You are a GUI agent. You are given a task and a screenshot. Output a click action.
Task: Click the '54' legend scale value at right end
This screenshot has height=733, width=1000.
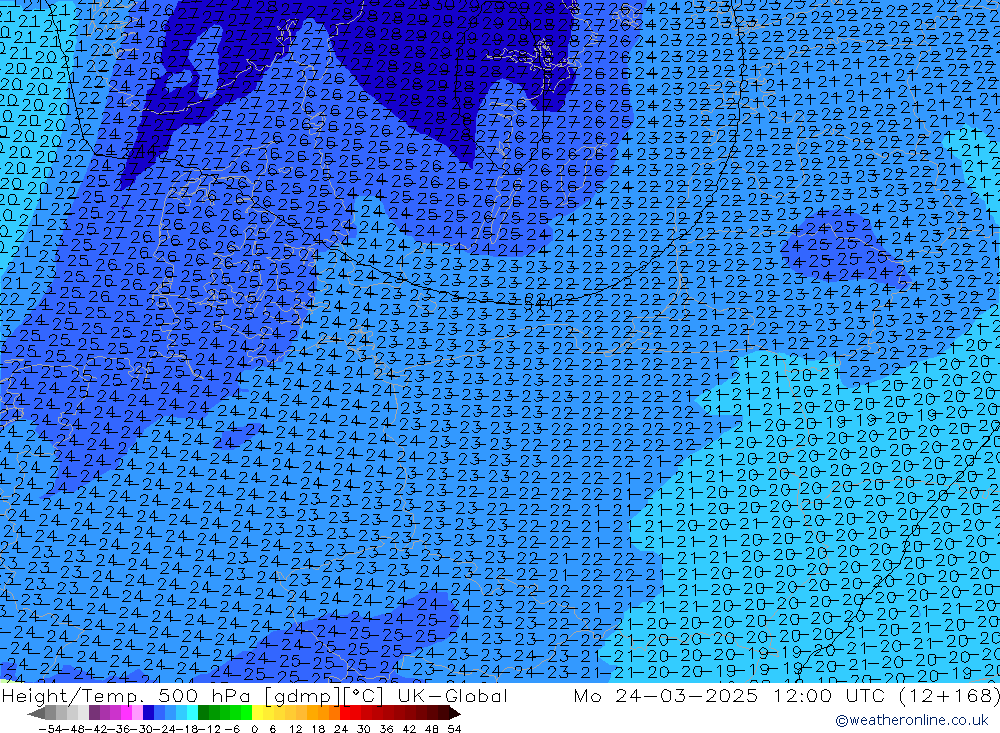point(454,729)
